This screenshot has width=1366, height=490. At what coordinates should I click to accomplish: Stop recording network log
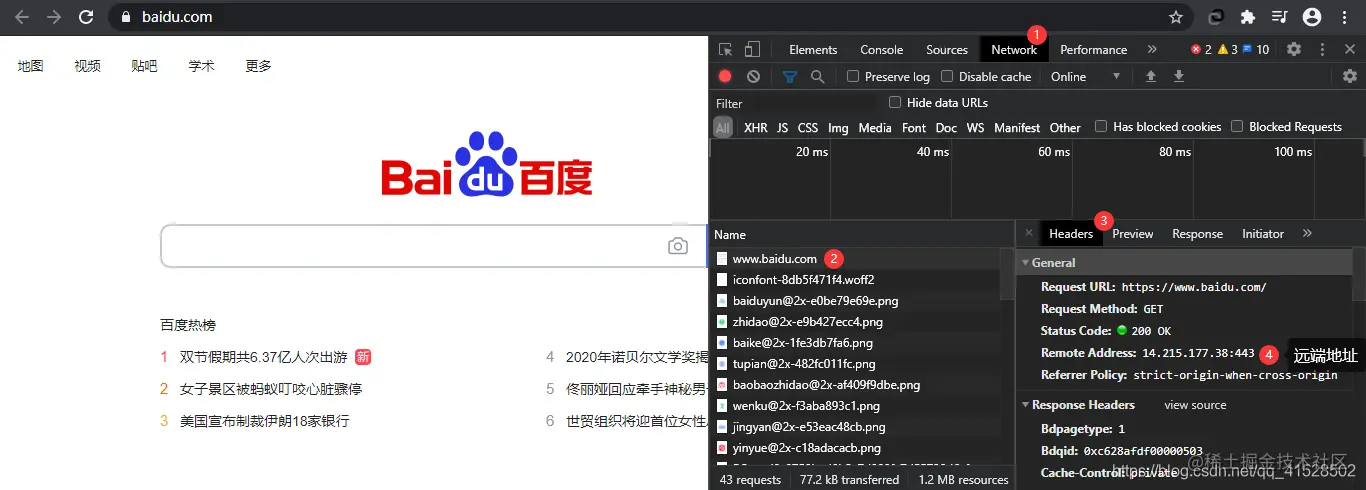click(725, 76)
